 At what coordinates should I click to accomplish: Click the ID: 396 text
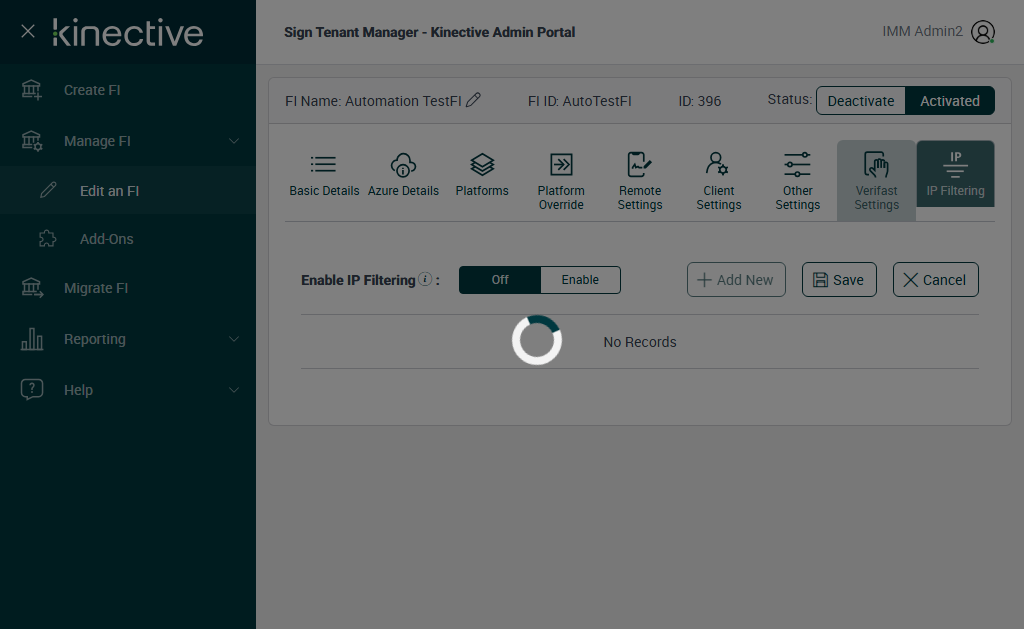pyautogui.click(x=699, y=101)
